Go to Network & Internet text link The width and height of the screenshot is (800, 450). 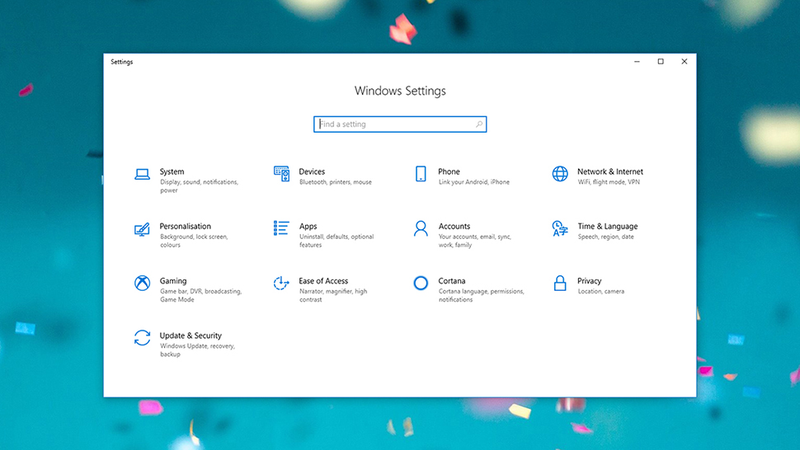(610, 171)
